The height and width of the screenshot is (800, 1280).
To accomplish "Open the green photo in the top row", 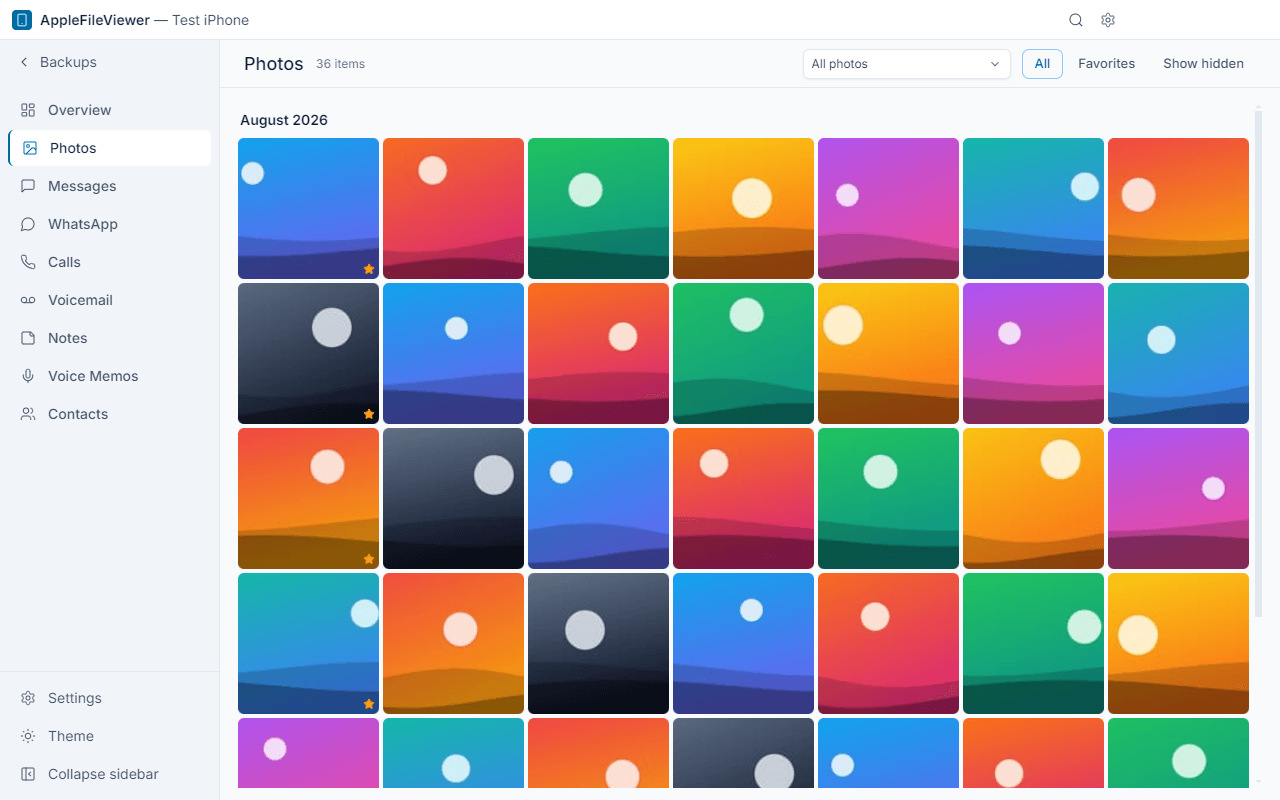I will coord(598,208).
